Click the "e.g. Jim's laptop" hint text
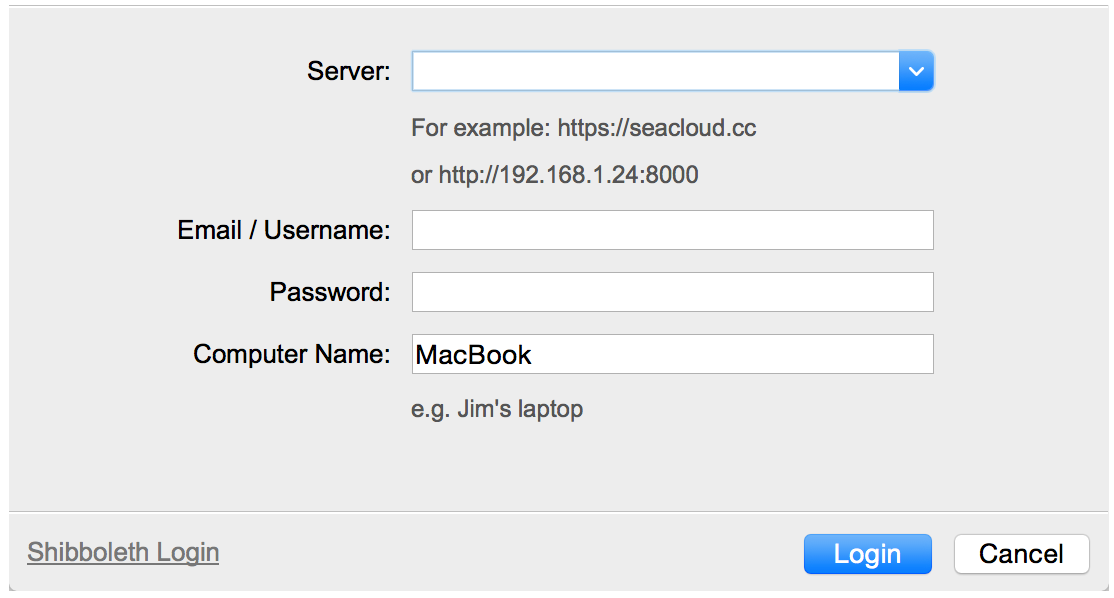The width and height of the screenshot is (1114, 598). click(497, 408)
